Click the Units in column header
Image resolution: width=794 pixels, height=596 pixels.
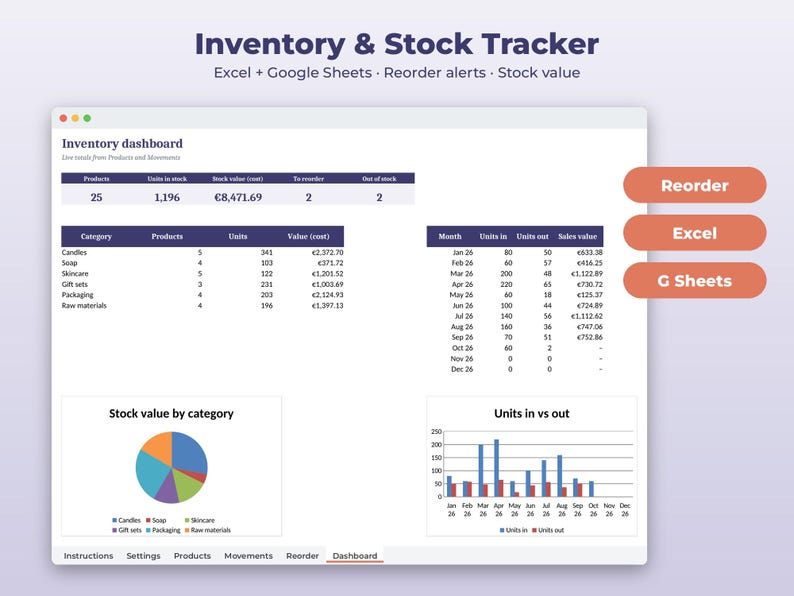493,236
